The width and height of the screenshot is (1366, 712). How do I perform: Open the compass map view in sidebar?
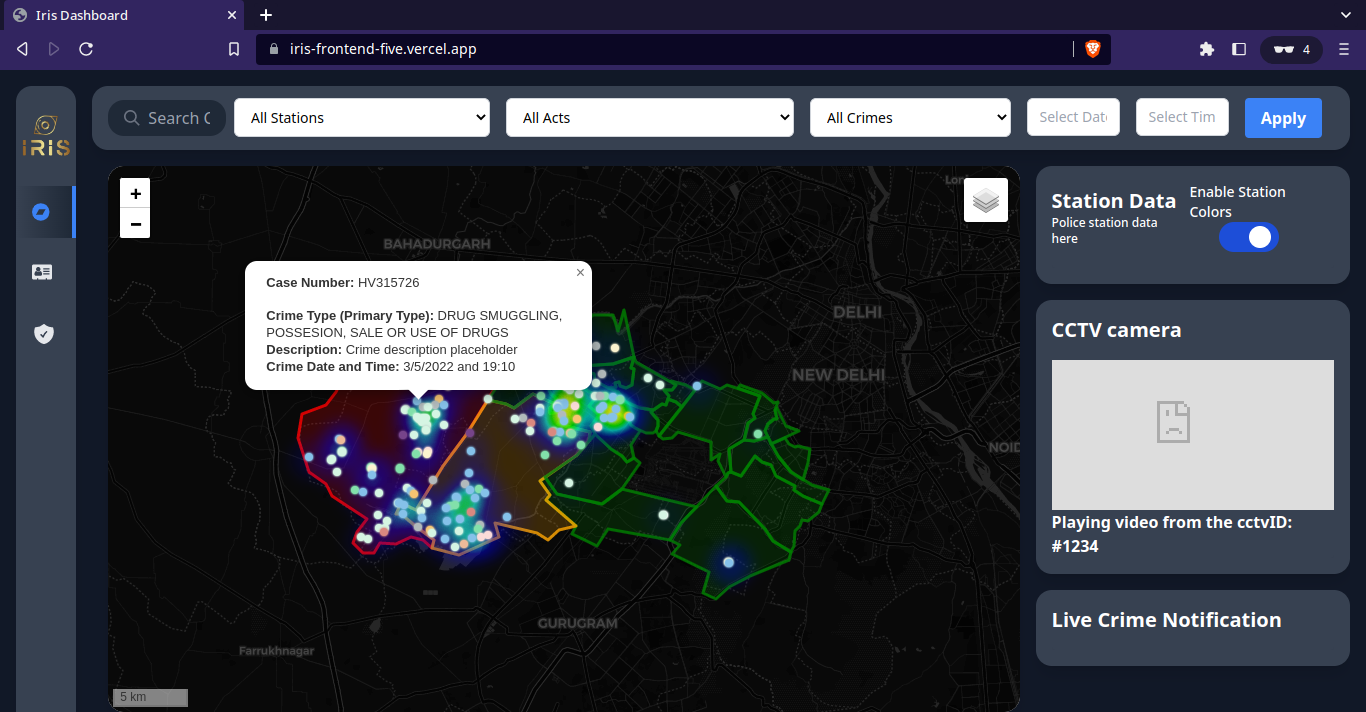pyautogui.click(x=41, y=212)
